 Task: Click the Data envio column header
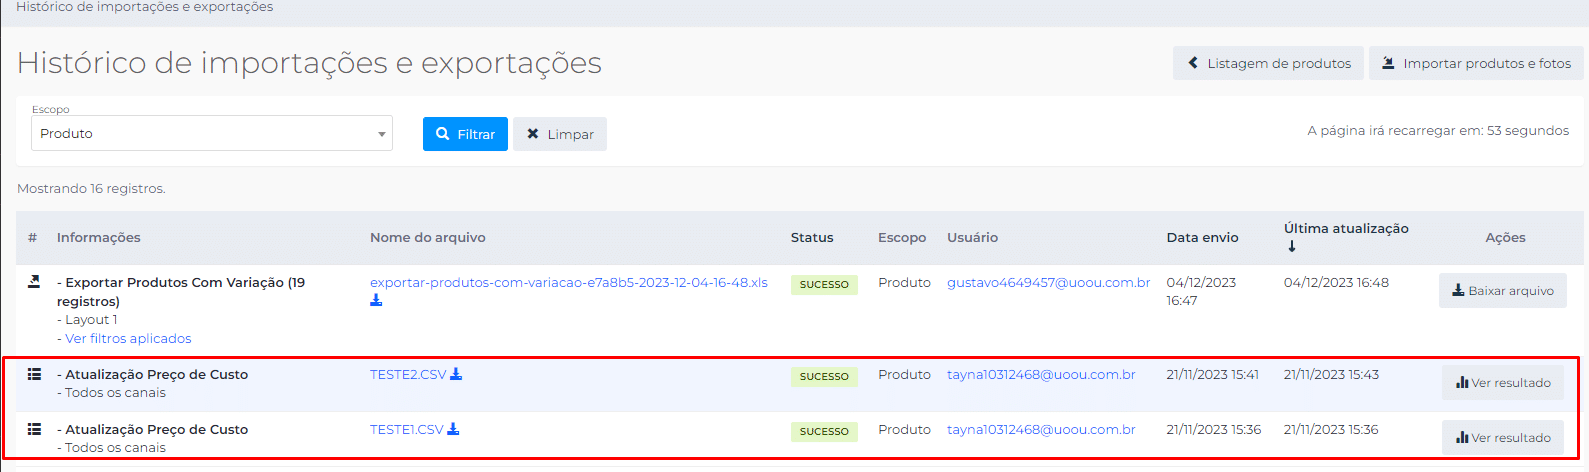point(1202,238)
